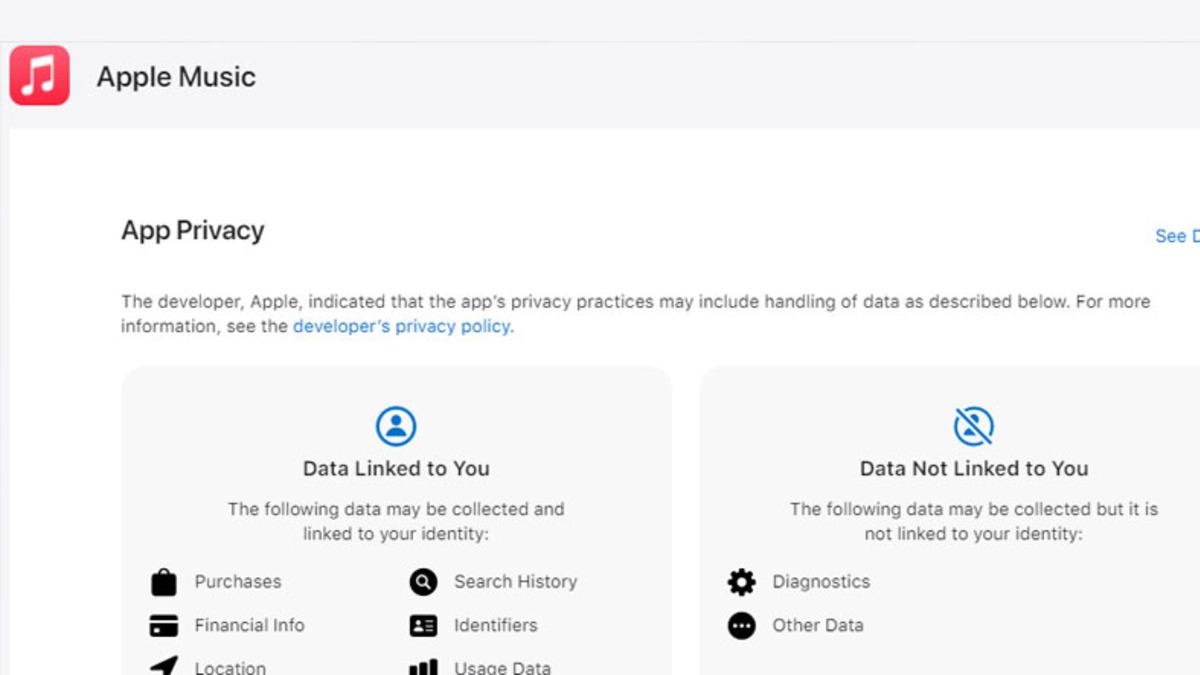
Task: Click the See Details link
Action: click(x=1176, y=236)
